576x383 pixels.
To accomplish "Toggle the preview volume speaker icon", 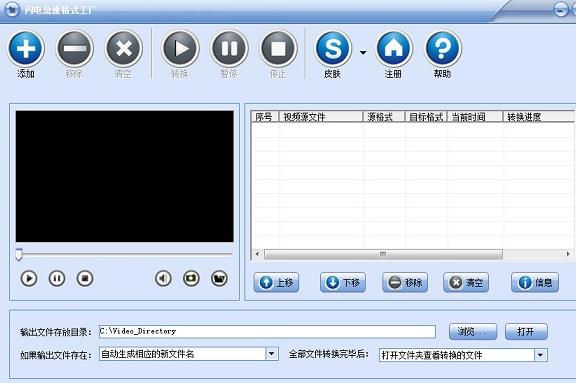I will 163,279.
